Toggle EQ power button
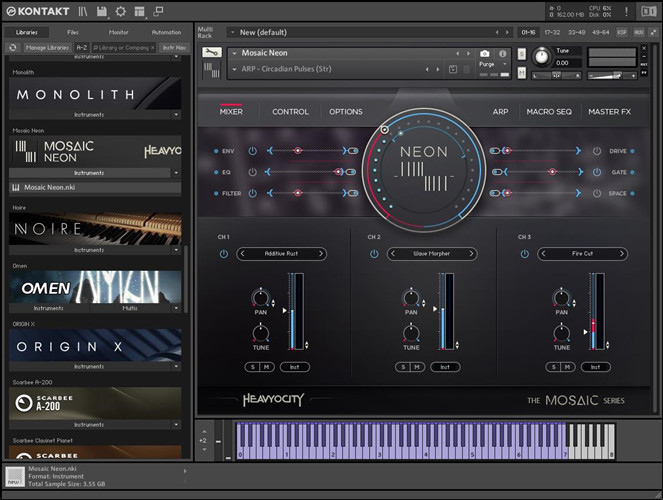 point(252,172)
